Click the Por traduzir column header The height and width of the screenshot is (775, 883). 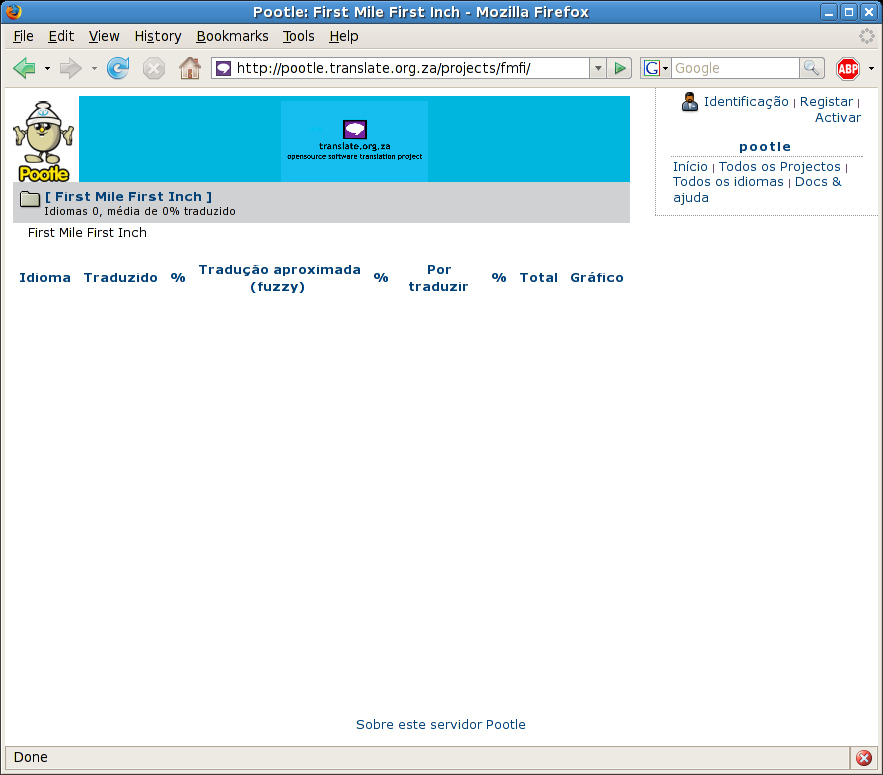click(x=439, y=278)
